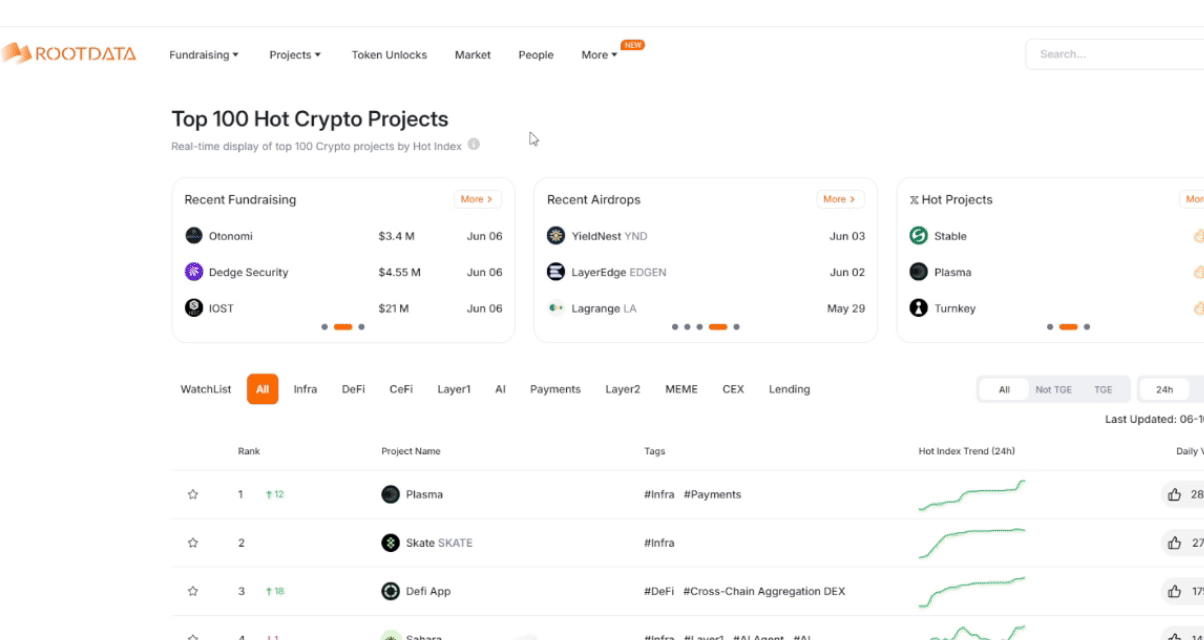Click the active orange dot under Recent Airdrops
1204x640 pixels.
click(717, 327)
